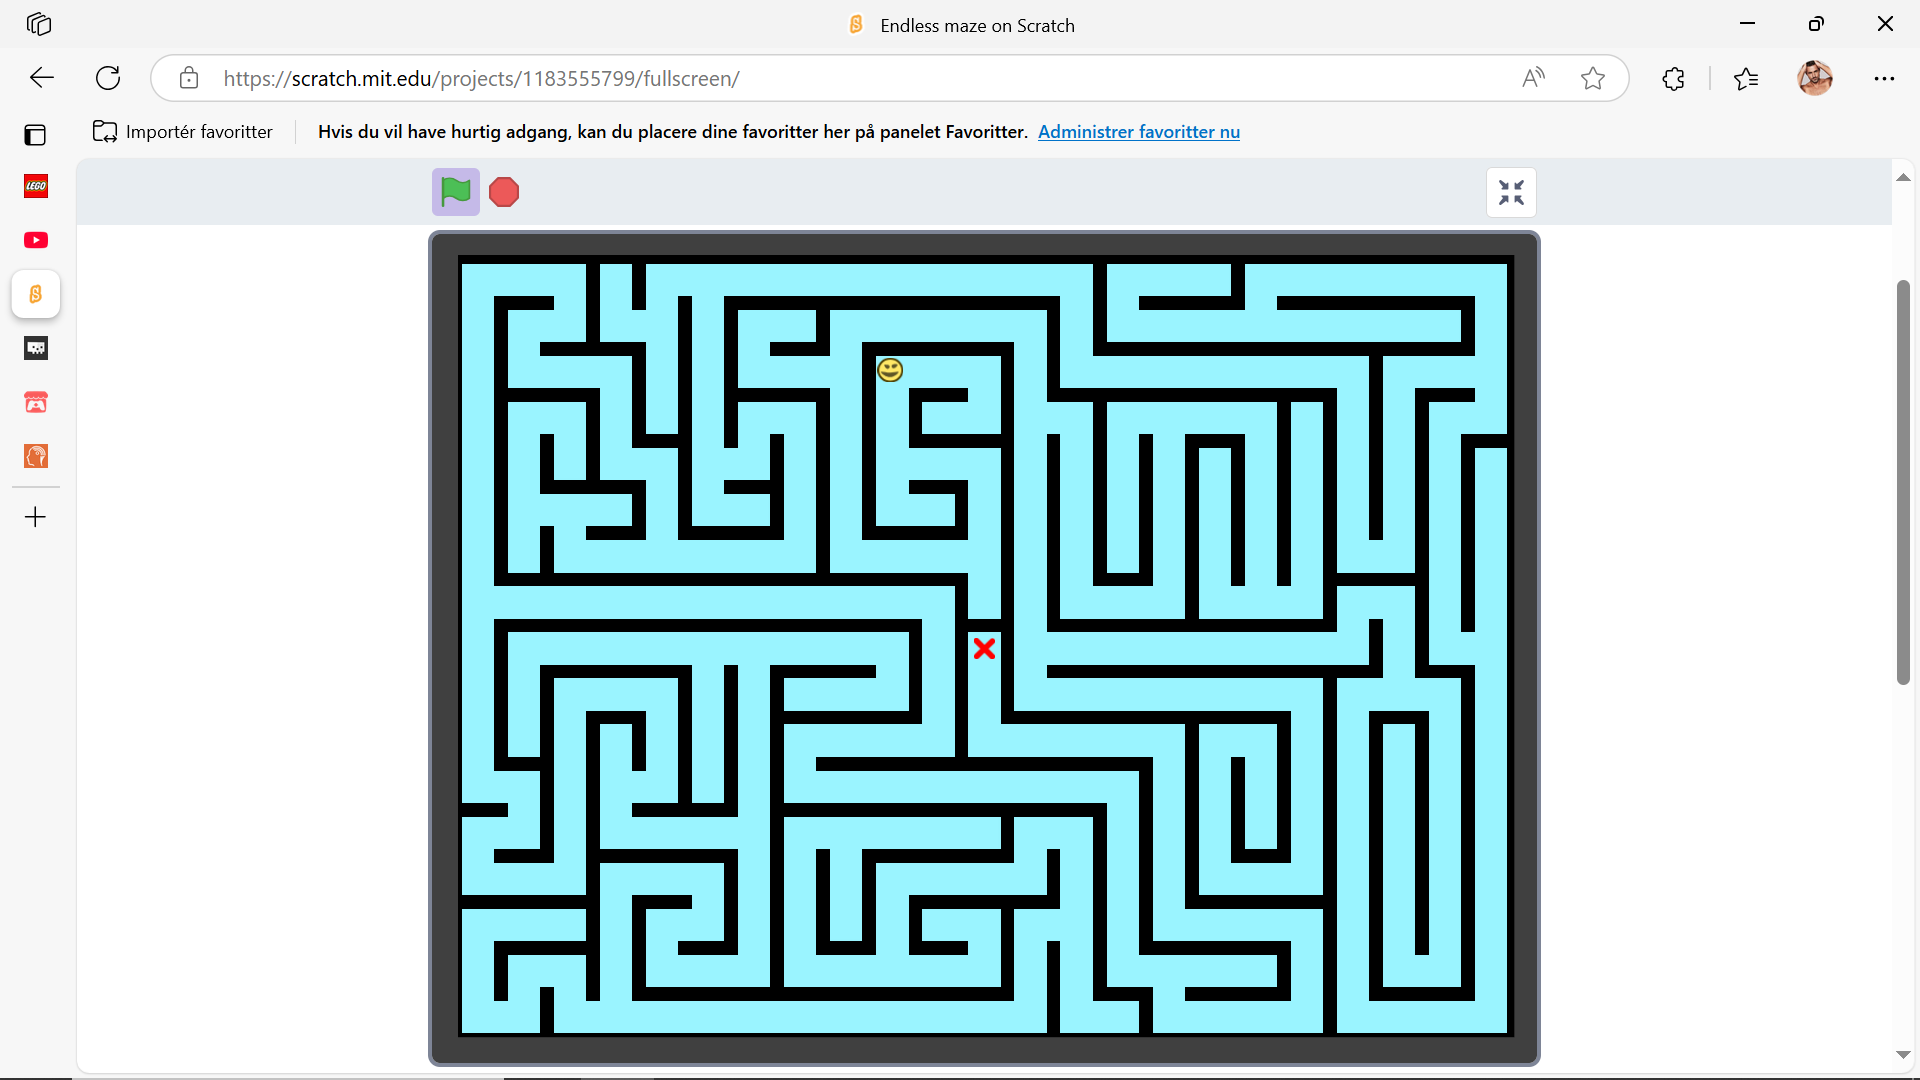Open the itch.io storefront icon in the sidebar
Screen dimensions: 1920x1080
pyautogui.click(x=36, y=402)
